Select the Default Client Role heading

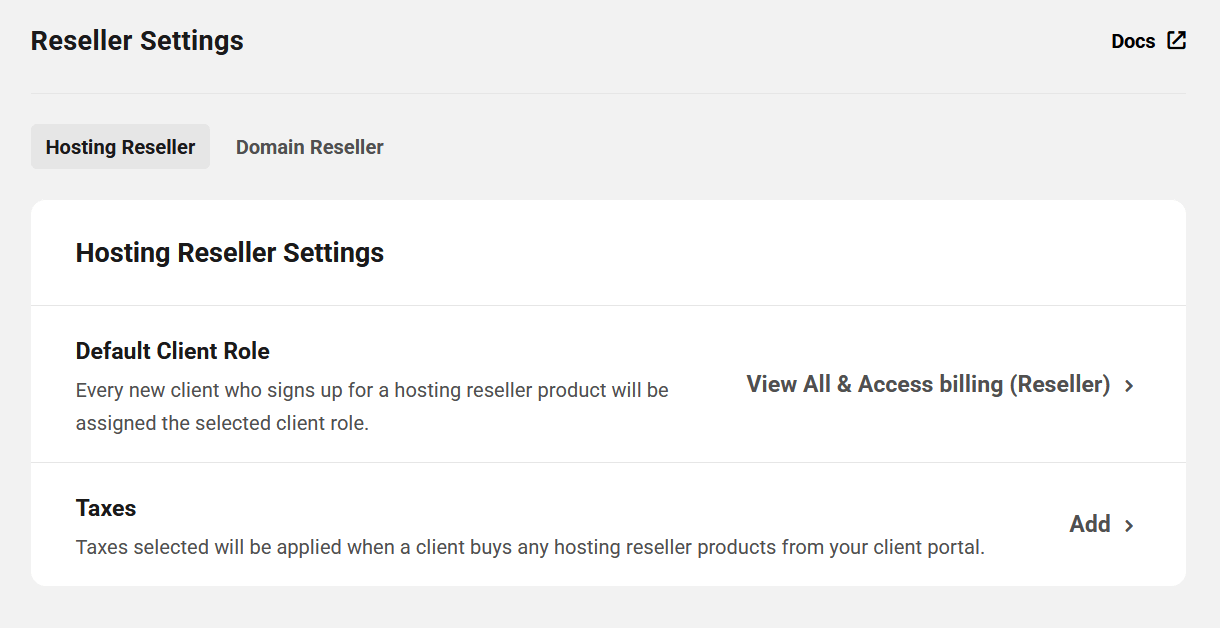[x=173, y=351]
